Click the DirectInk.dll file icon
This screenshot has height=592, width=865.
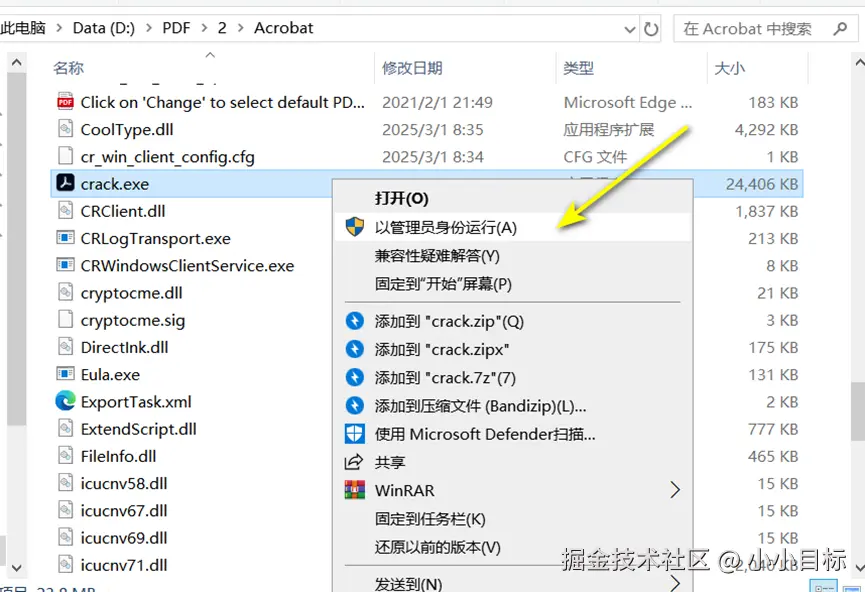point(65,346)
